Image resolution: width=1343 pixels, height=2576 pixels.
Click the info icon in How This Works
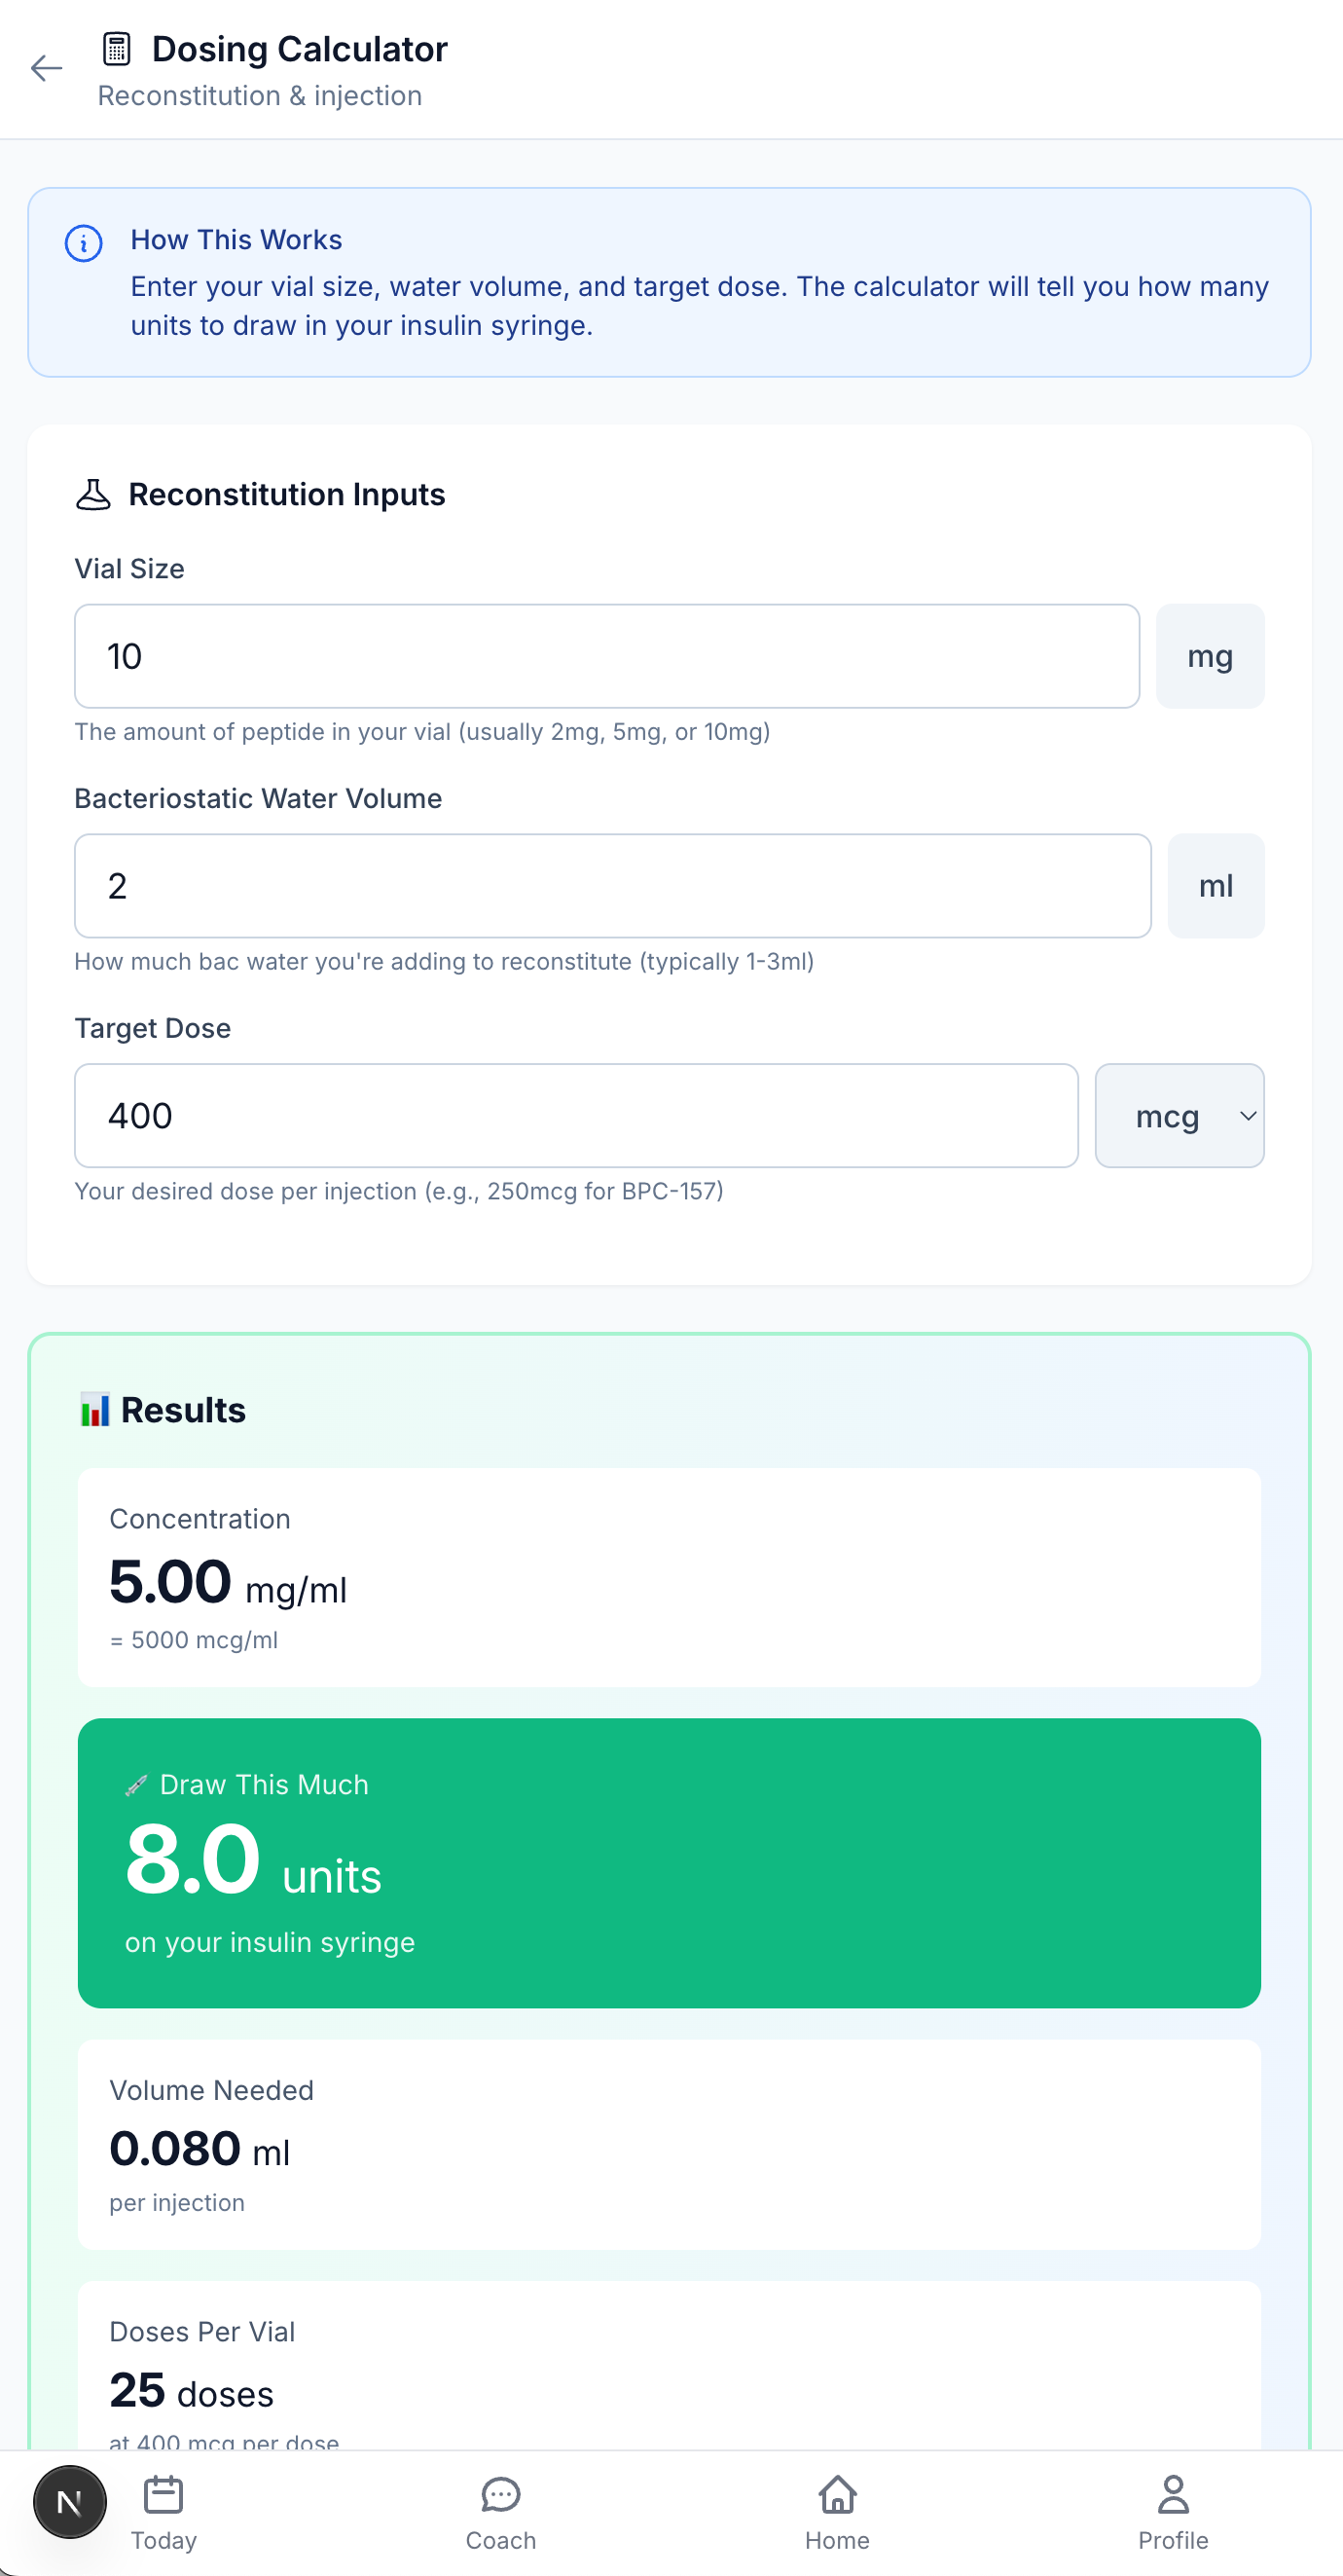tap(84, 243)
